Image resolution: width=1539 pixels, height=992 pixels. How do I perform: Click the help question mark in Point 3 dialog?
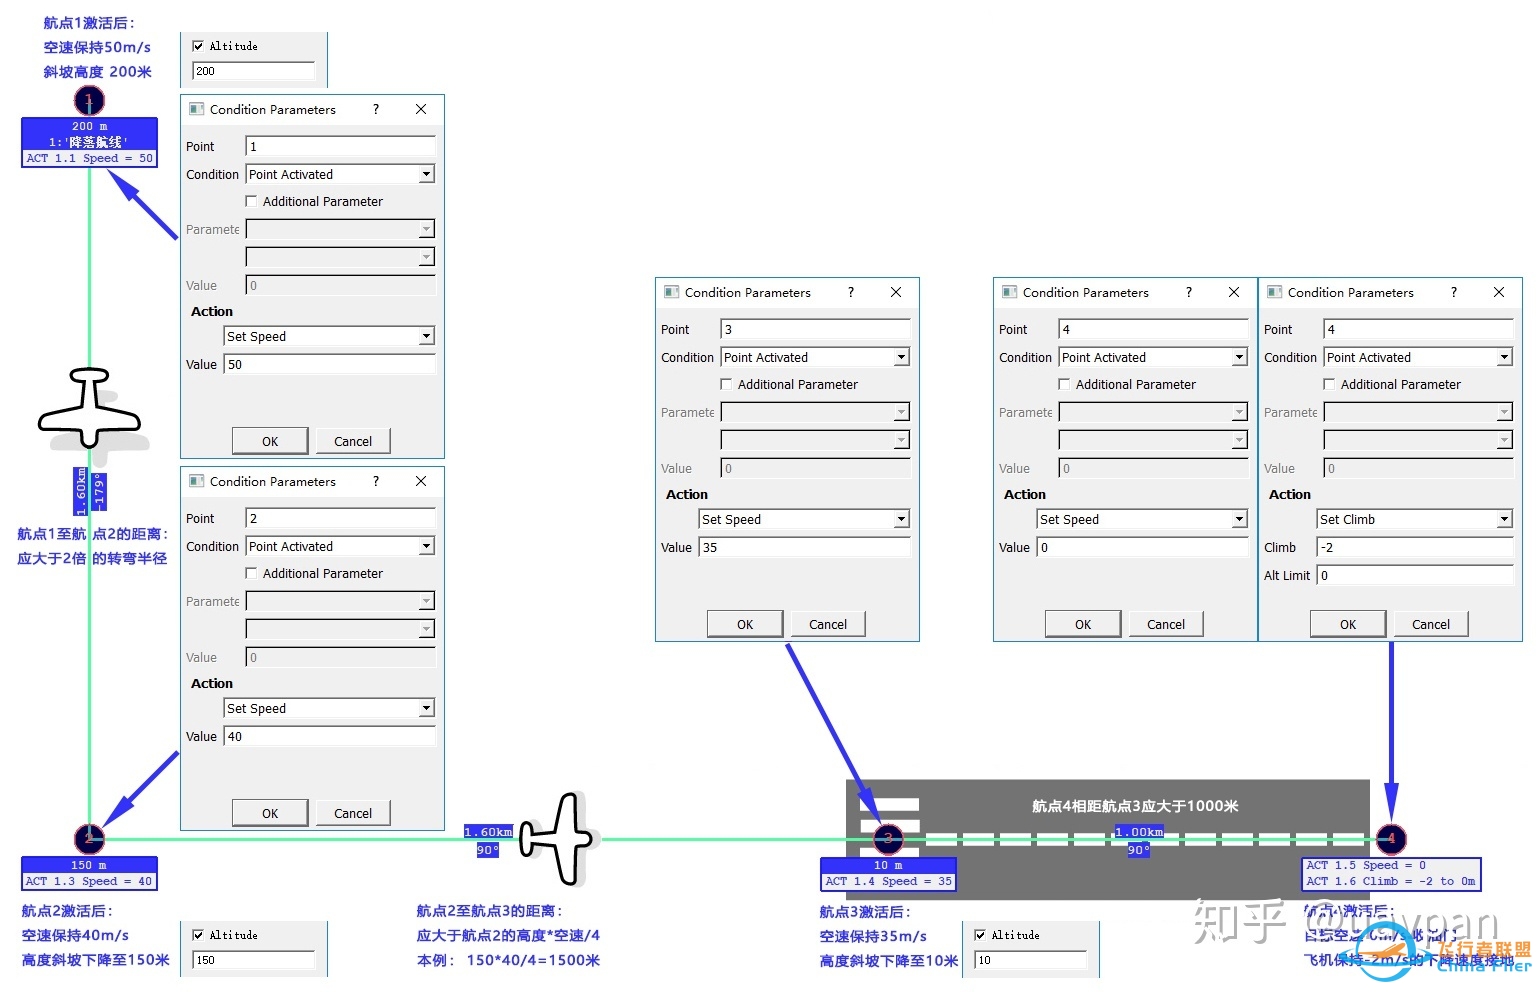(x=851, y=292)
